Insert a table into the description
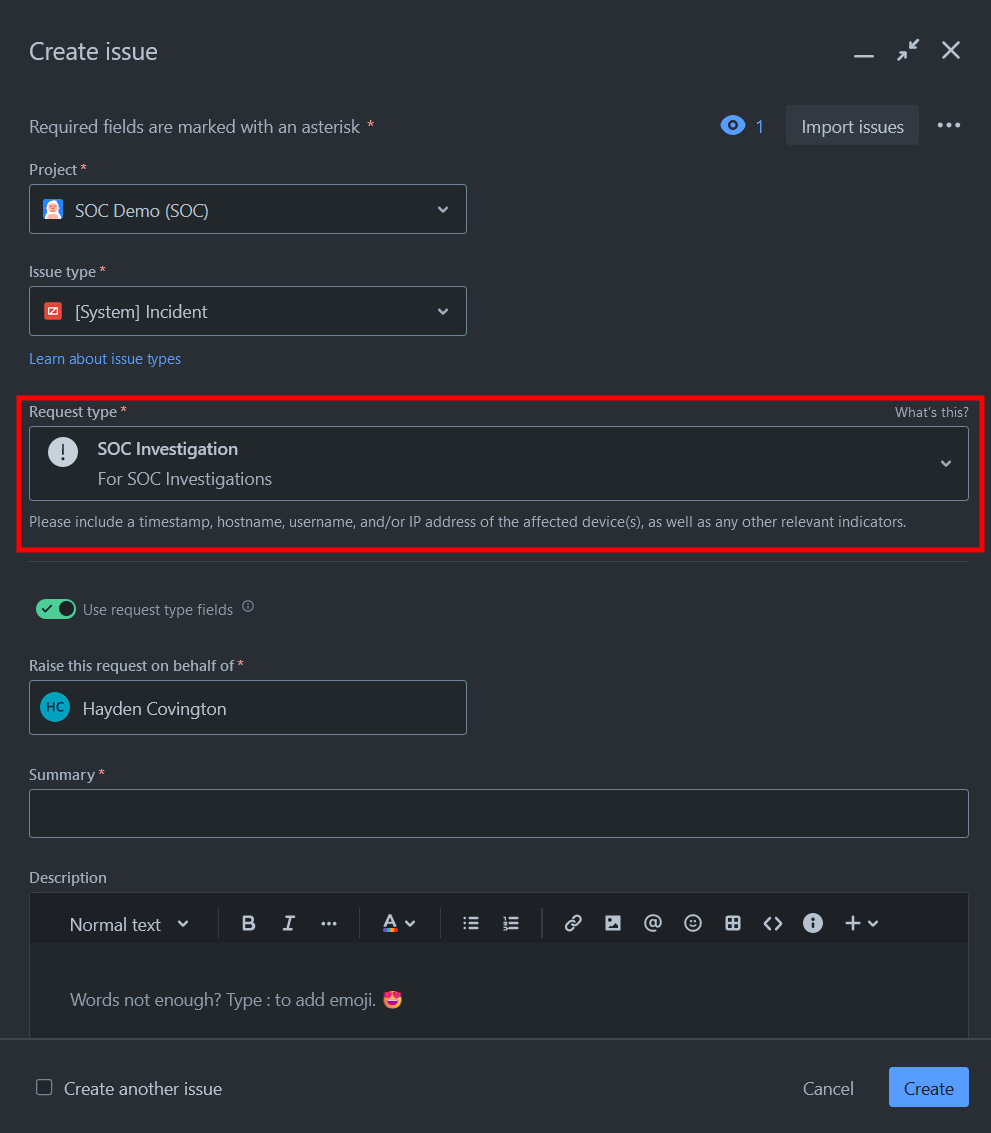The image size is (991, 1133). click(x=733, y=924)
